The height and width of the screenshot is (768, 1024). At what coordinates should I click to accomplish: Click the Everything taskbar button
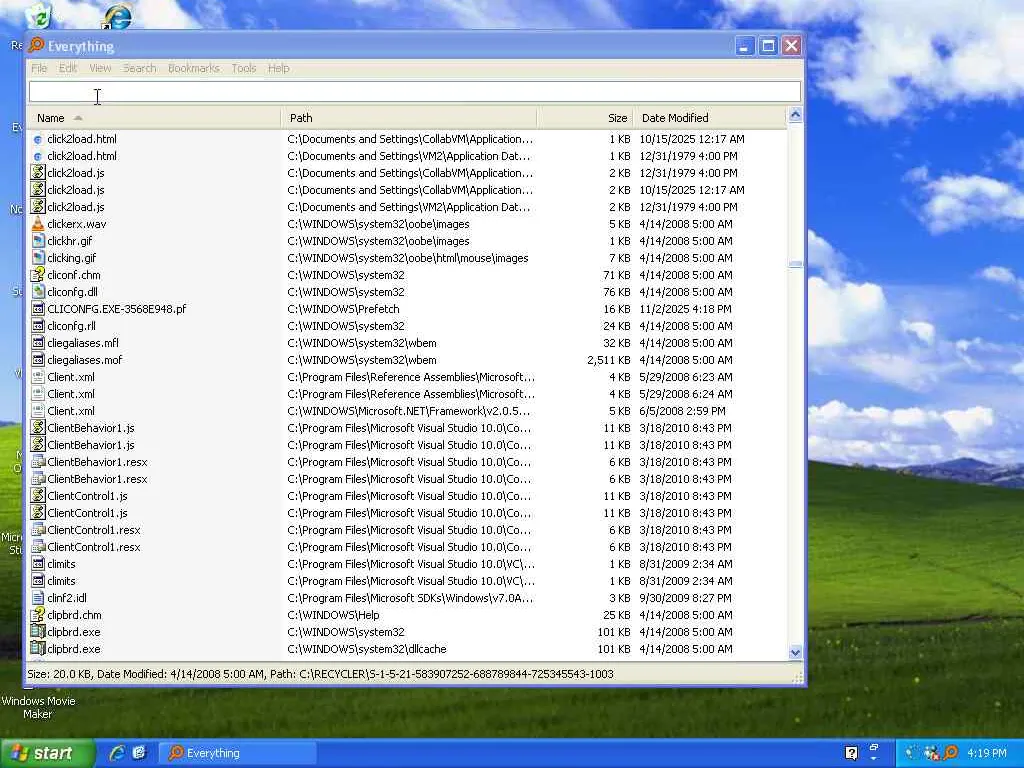[x=238, y=753]
